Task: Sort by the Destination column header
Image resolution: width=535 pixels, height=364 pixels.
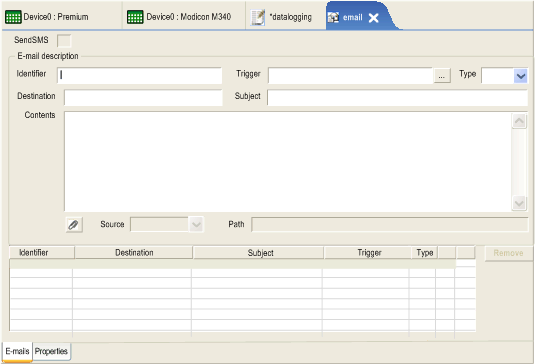Action: (134, 253)
